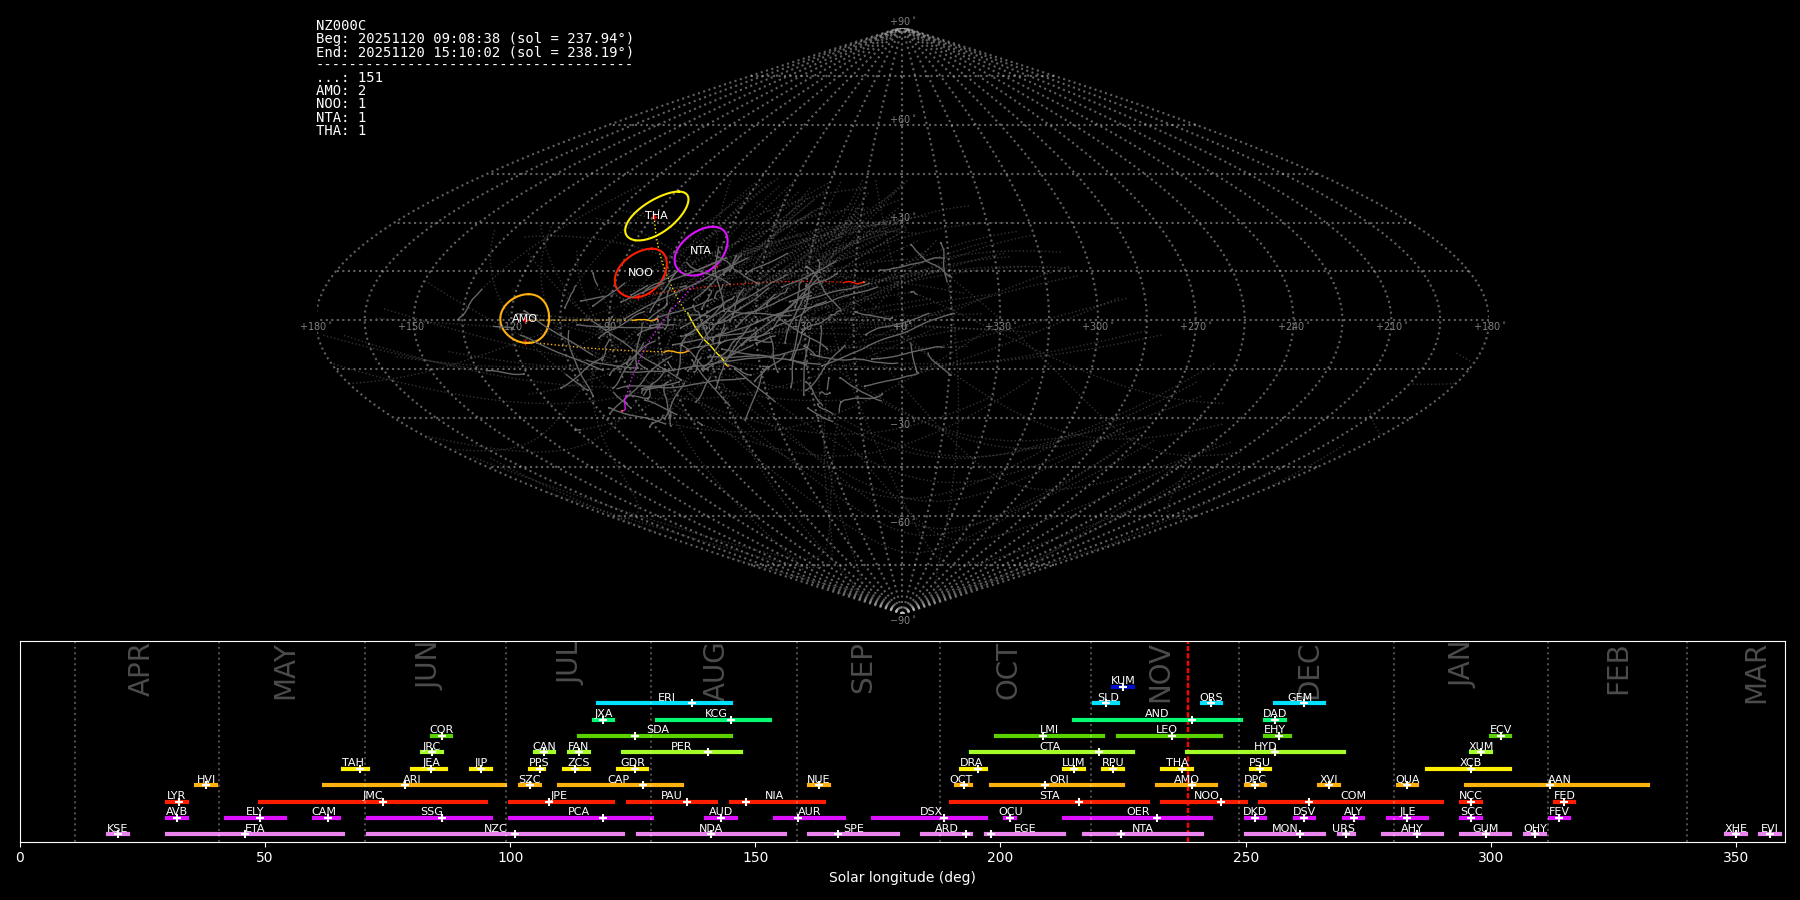Click the "CAP" shower label in the timeline
Image resolution: width=1800 pixels, height=900 pixels.
pos(619,780)
